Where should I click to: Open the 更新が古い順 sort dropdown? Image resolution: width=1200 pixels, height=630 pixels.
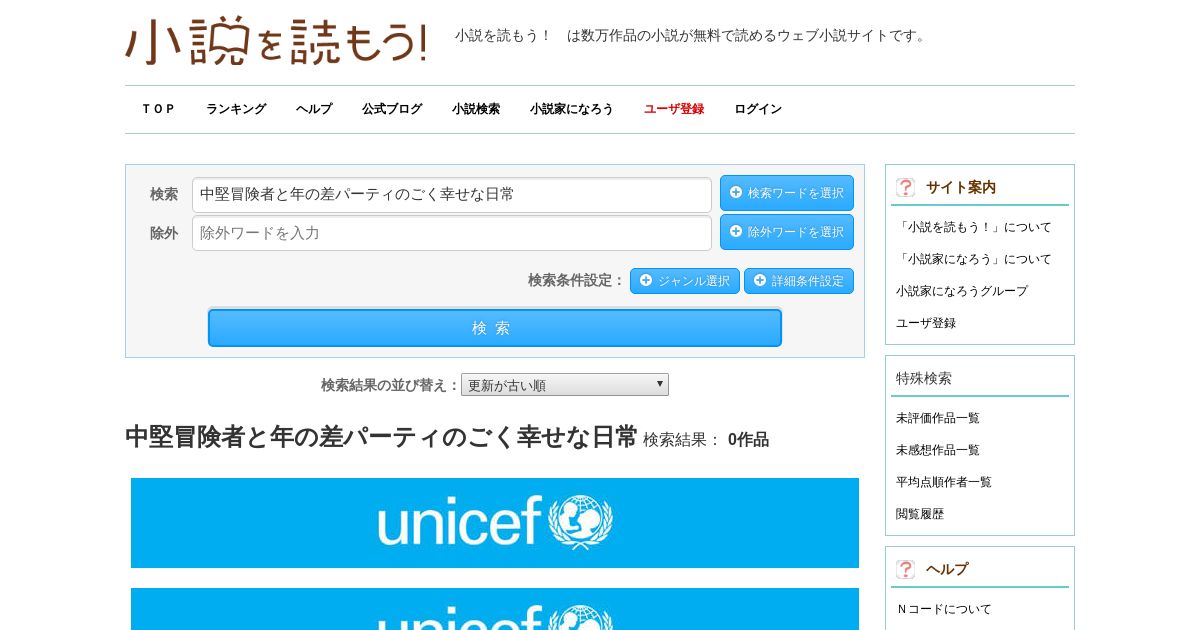tap(565, 385)
